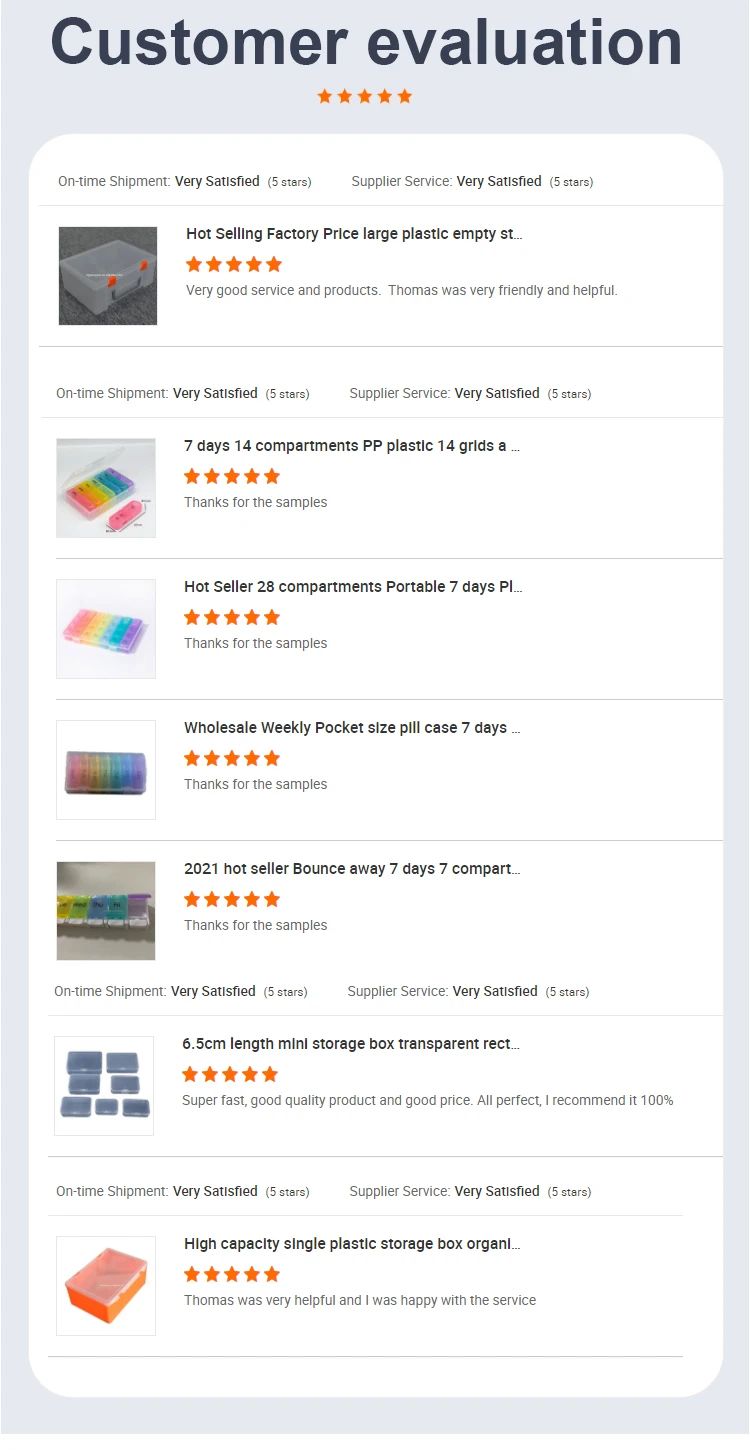Screen dimensions: 750x1450
Task: Click star rating of High capacity storage box
Action: [232, 1275]
